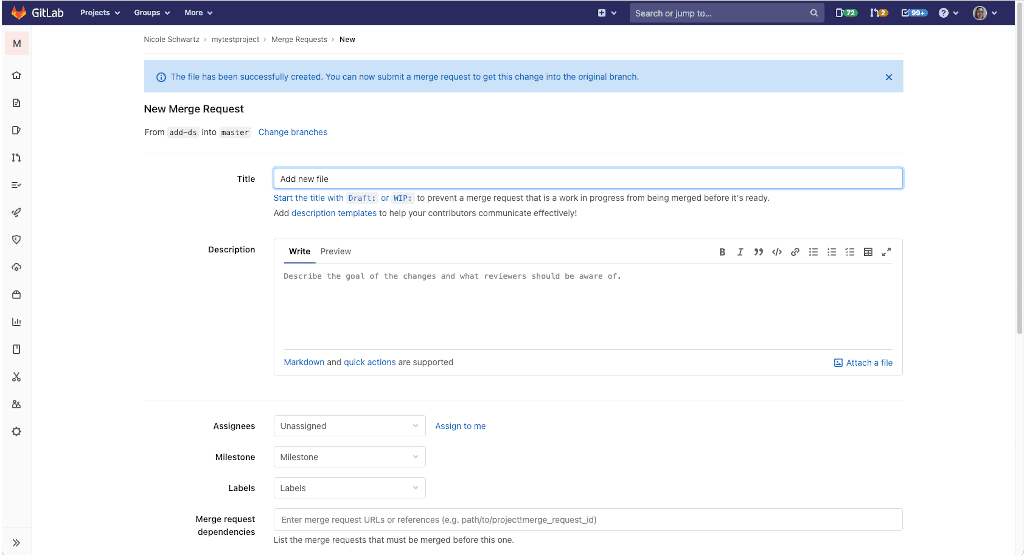Open the Repository icon in sidebar

click(16, 103)
